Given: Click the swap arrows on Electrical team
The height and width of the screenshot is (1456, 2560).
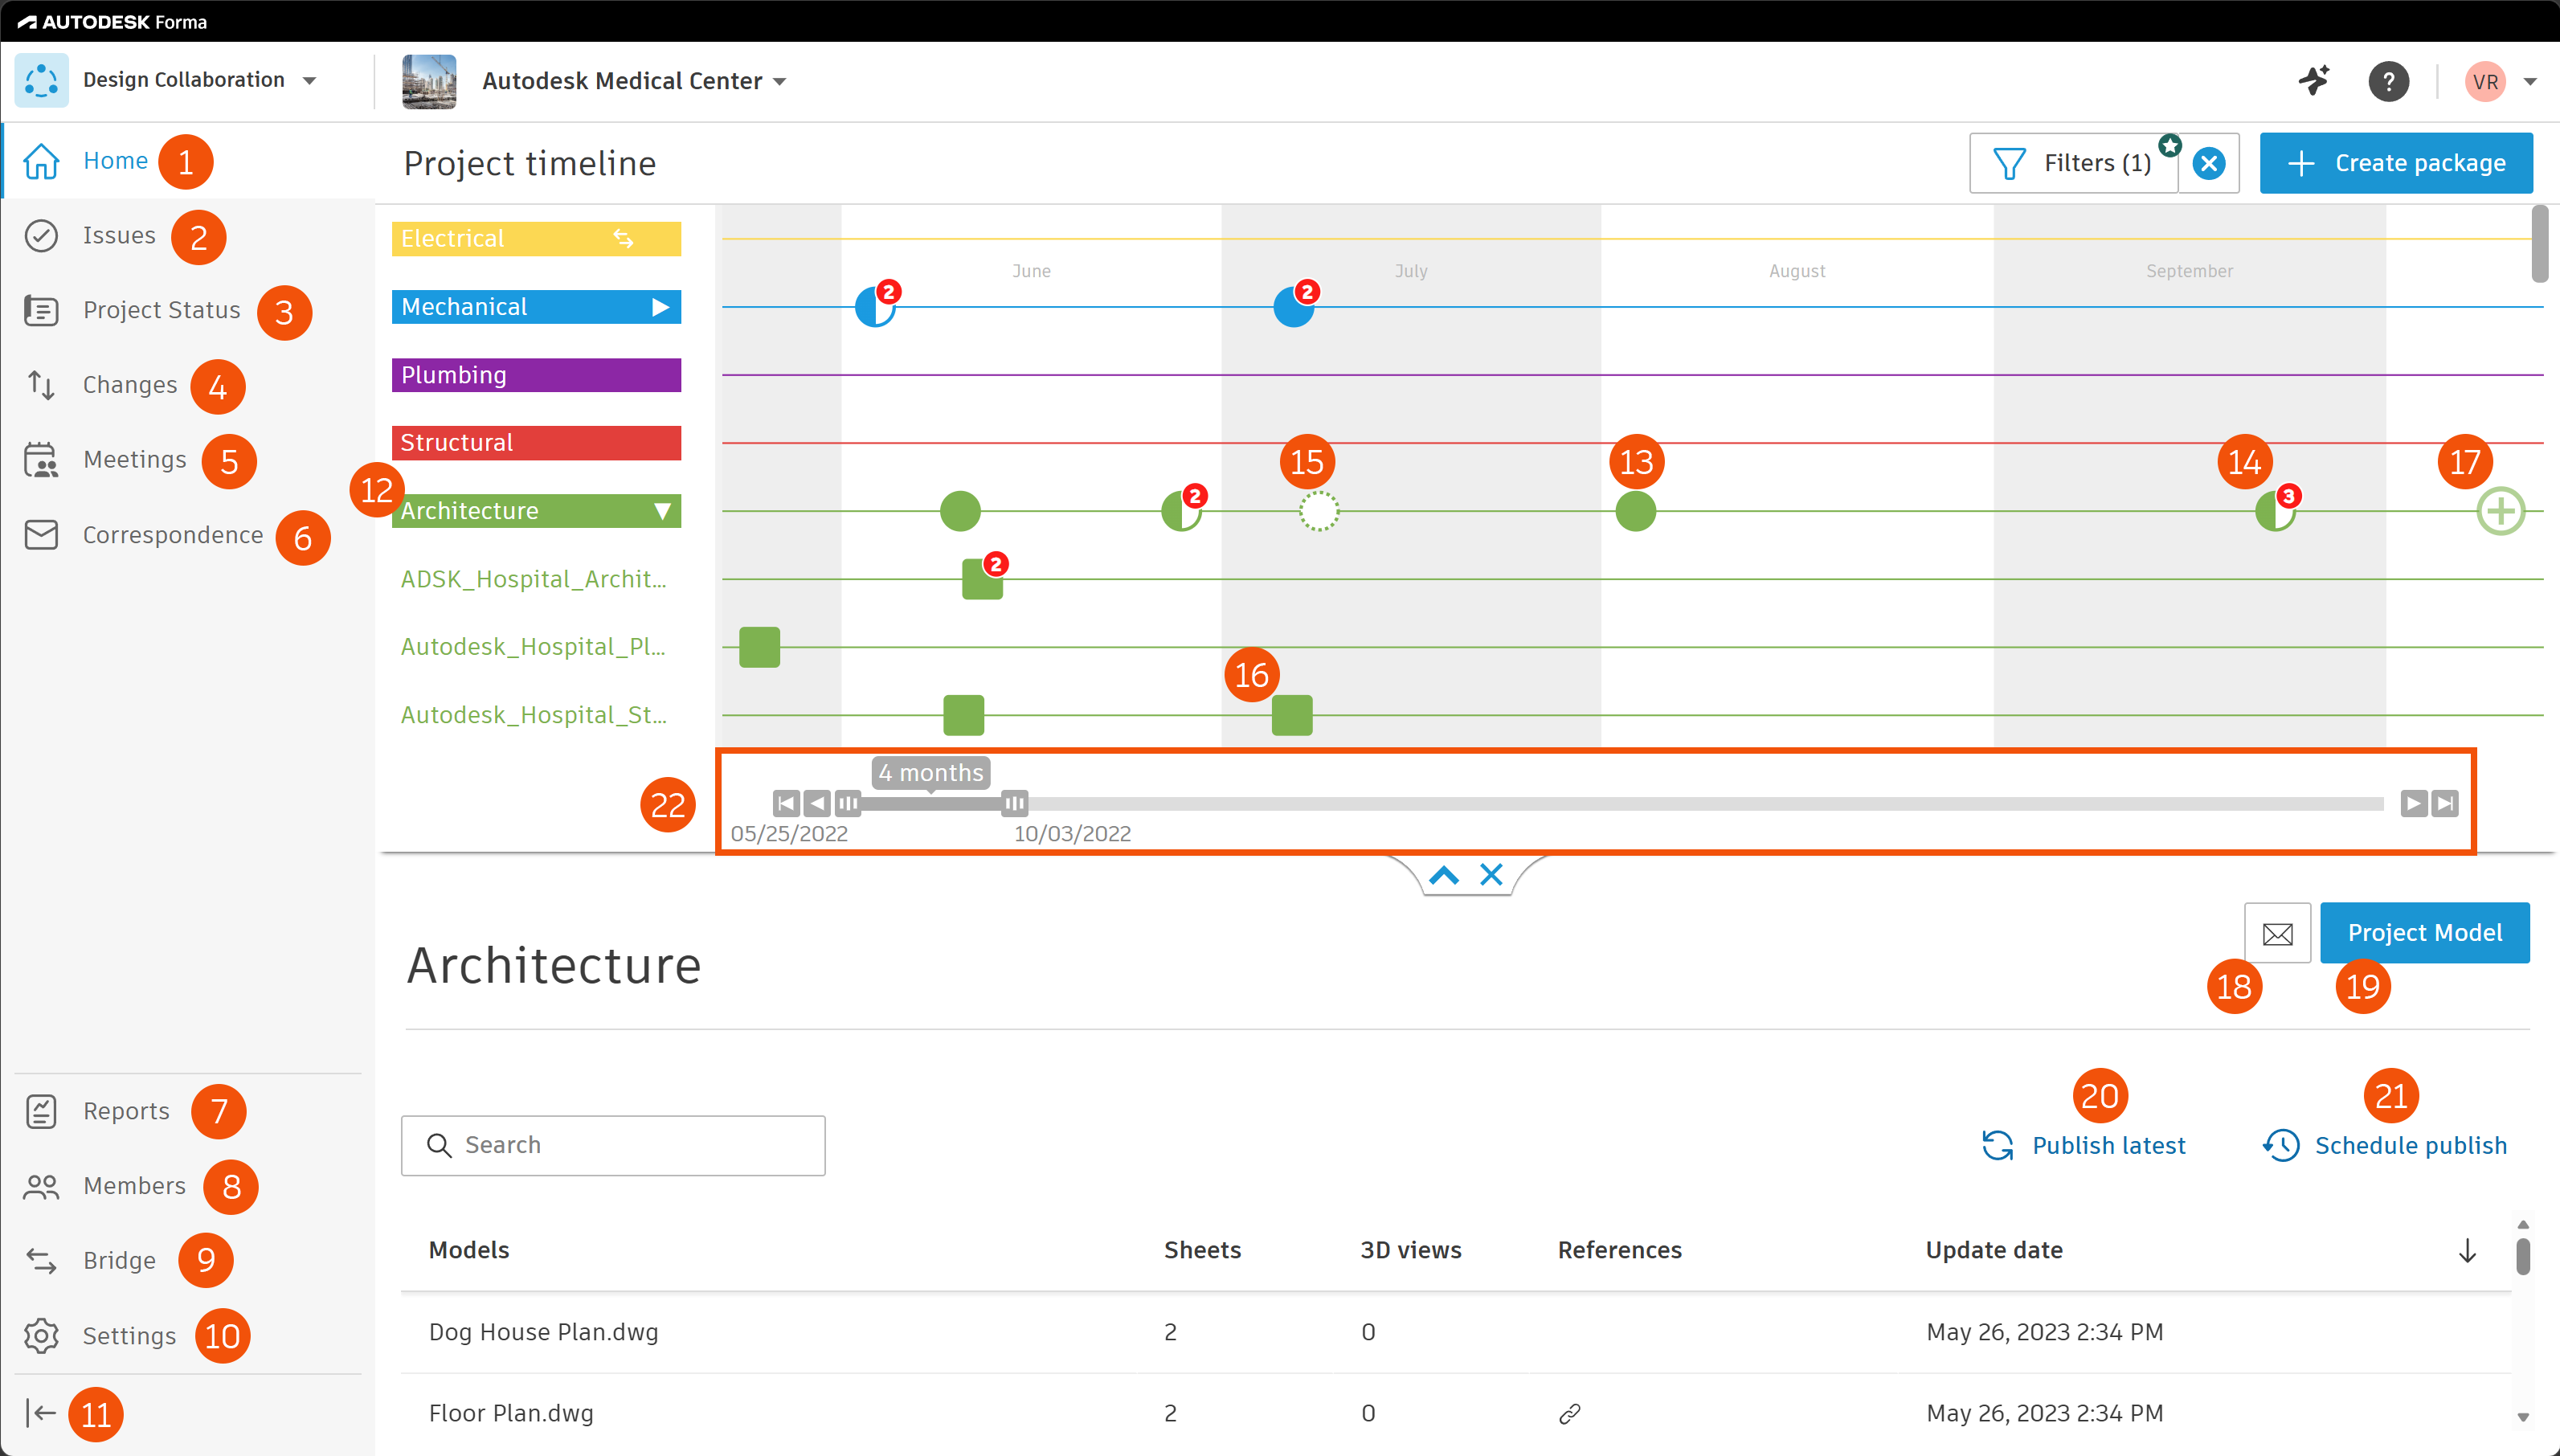Looking at the screenshot, I should coord(623,238).
